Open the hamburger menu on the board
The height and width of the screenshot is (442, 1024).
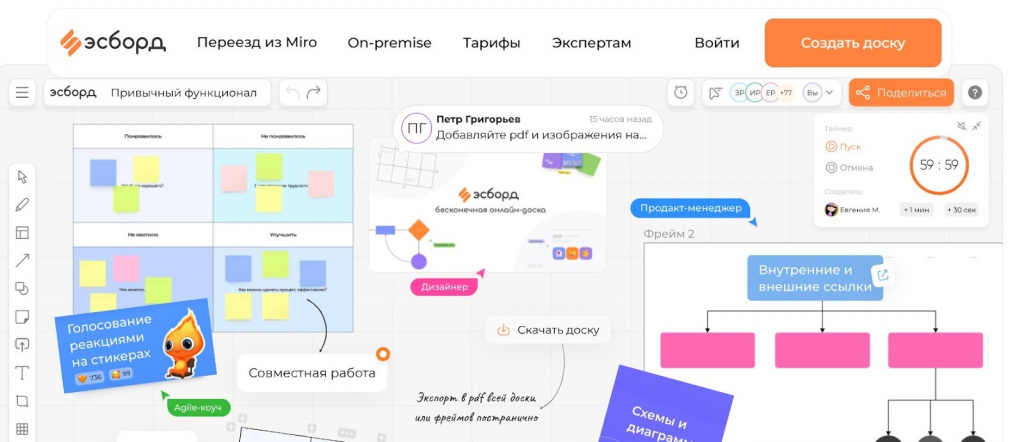[22, 93]
